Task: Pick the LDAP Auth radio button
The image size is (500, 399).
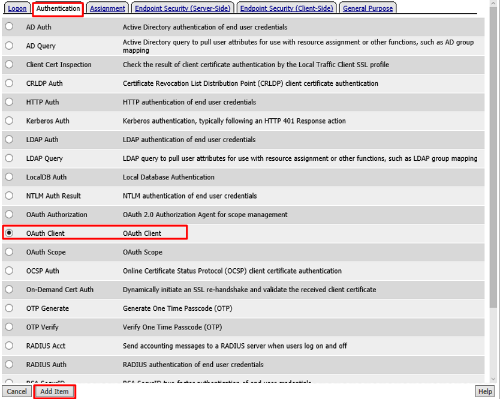Action: [x=9, y=139]
